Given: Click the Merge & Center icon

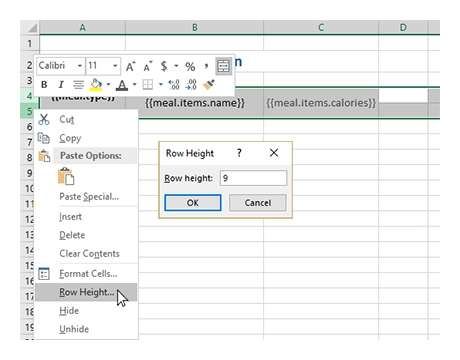Looking at the screenshot, I should (223, 66).
